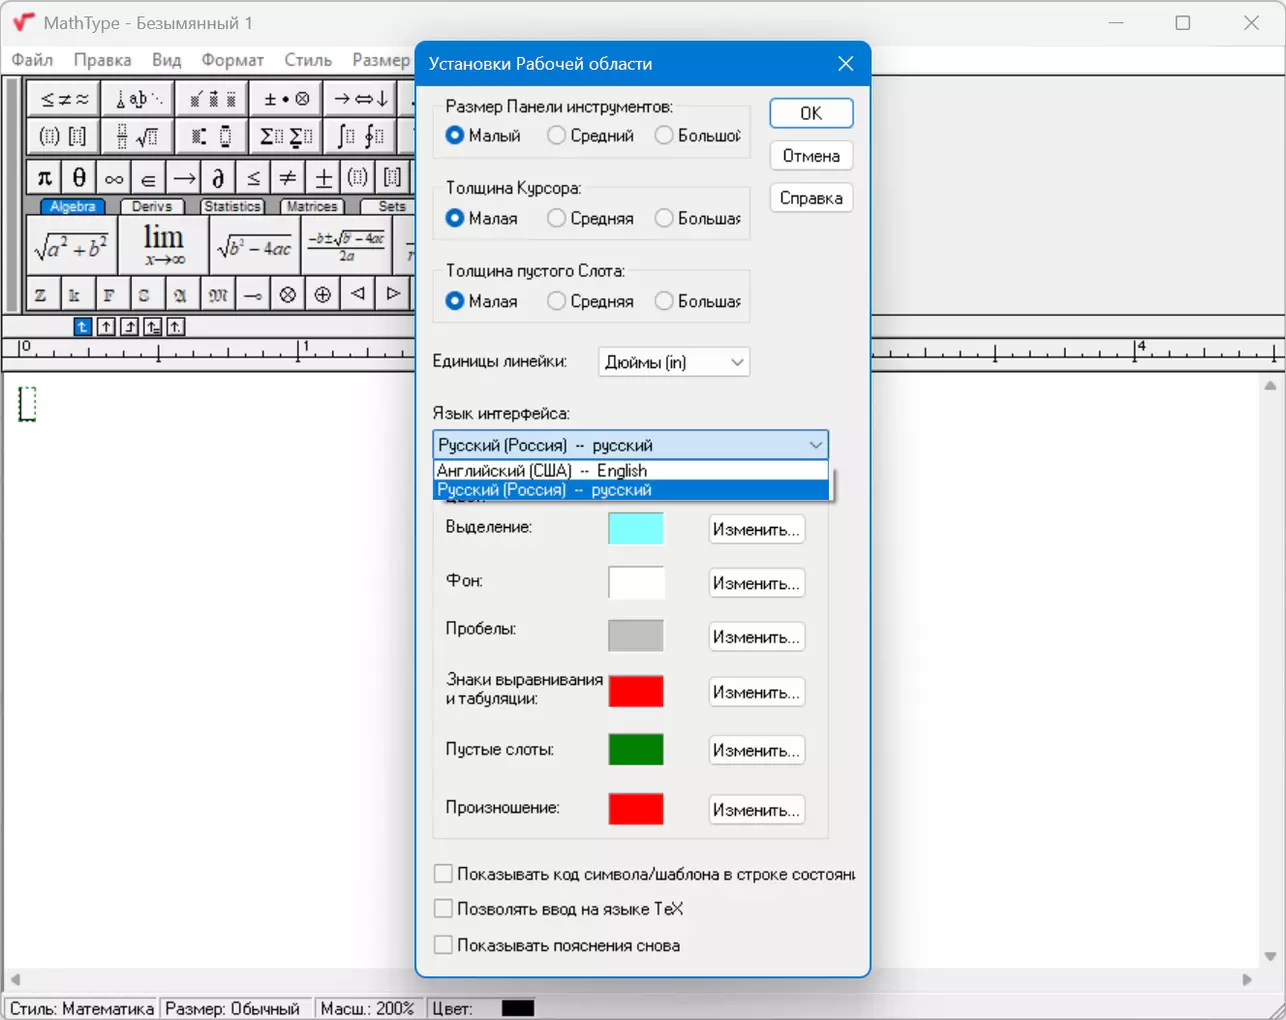The height and width of the screenshot is (1020, 1286).
Task: Click Изменить next to Фон
Action: 756,583
